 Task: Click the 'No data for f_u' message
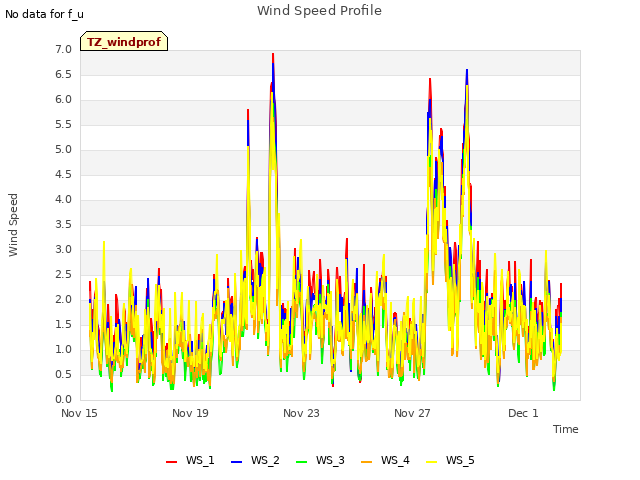pos(44,14)
